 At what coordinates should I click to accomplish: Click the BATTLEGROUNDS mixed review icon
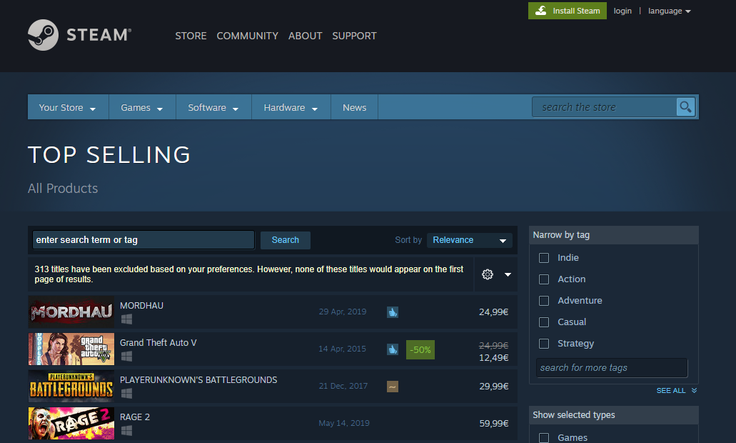pyautogui.click(x=392, y=387)
